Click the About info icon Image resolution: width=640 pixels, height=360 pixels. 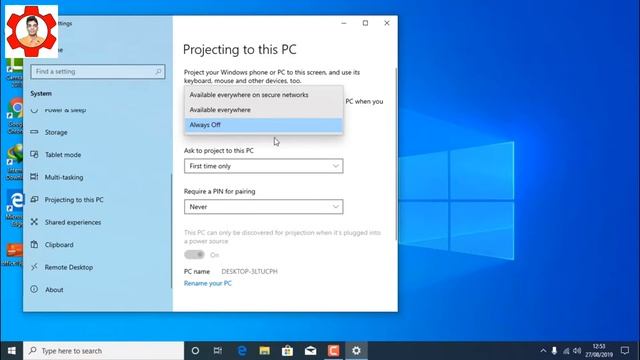click(34, 289)
